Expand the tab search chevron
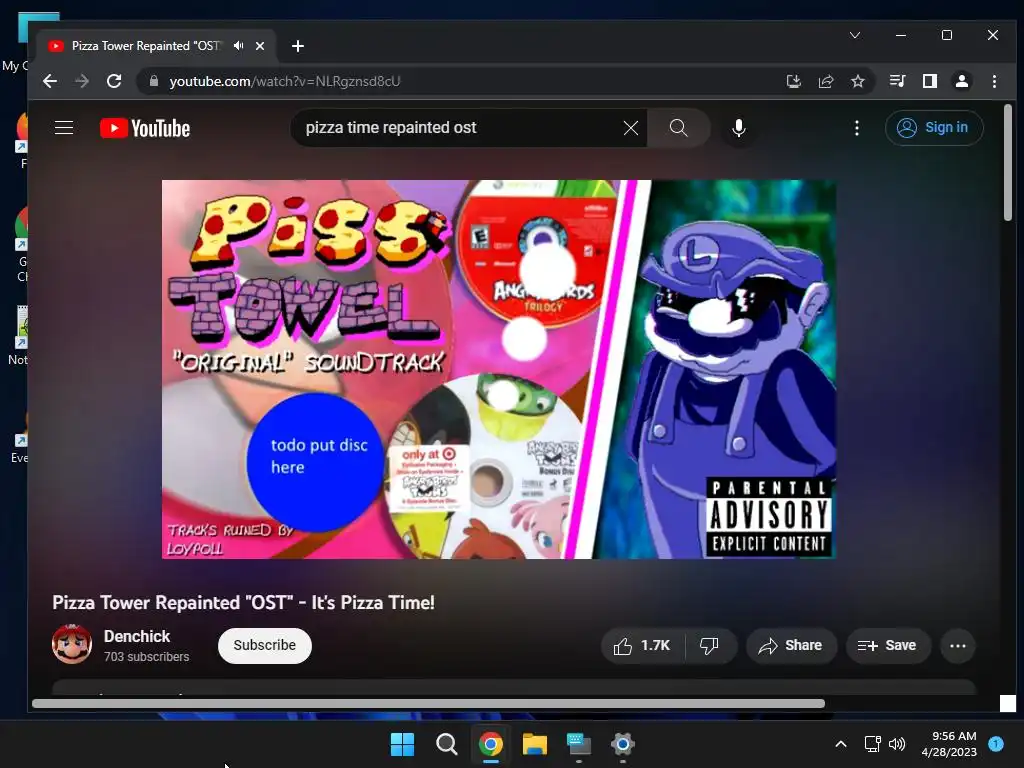This screenshot has width=1024, height=768. 855,35
